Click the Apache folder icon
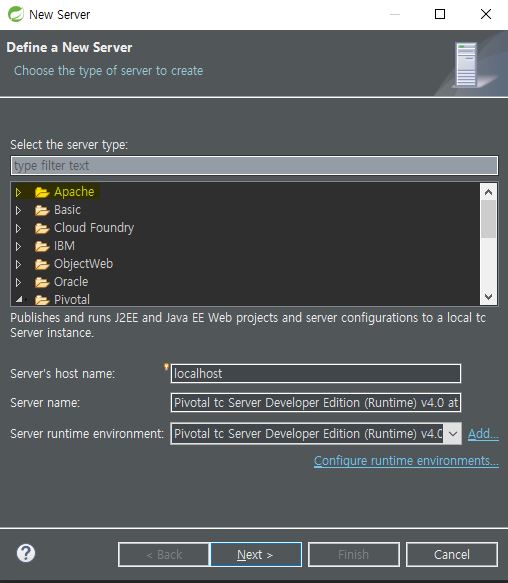Screen dimensions: 508x583 (x=42, y=192)
